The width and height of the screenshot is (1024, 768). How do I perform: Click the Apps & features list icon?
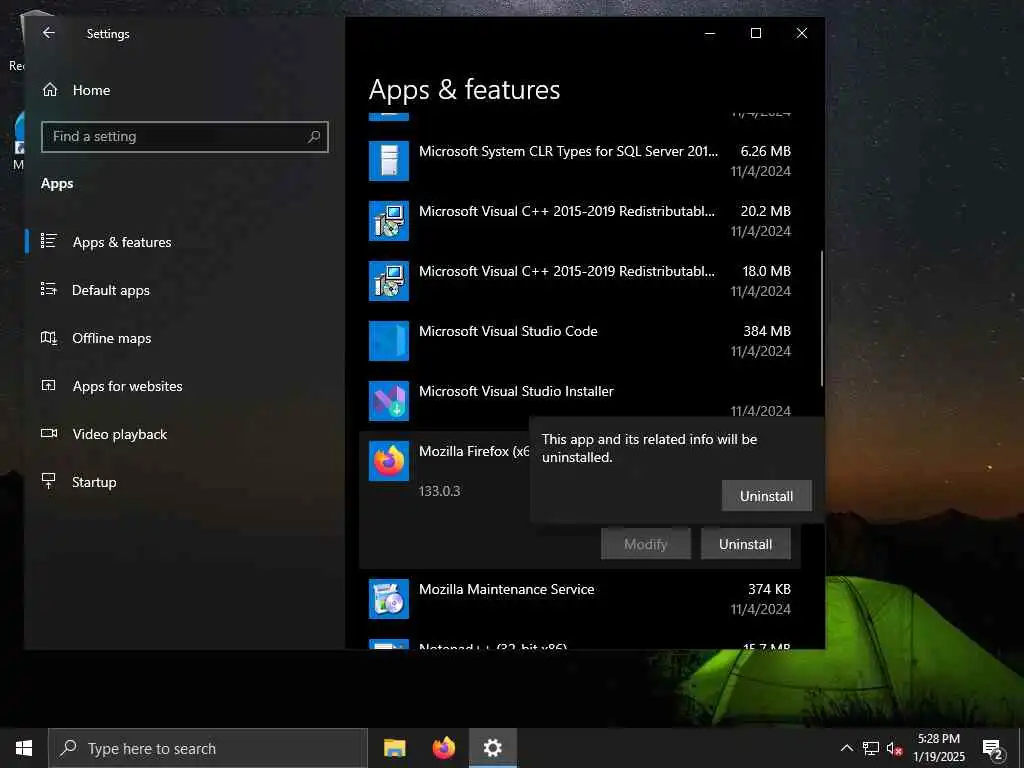pyautogui.click(x=49, y=241)
